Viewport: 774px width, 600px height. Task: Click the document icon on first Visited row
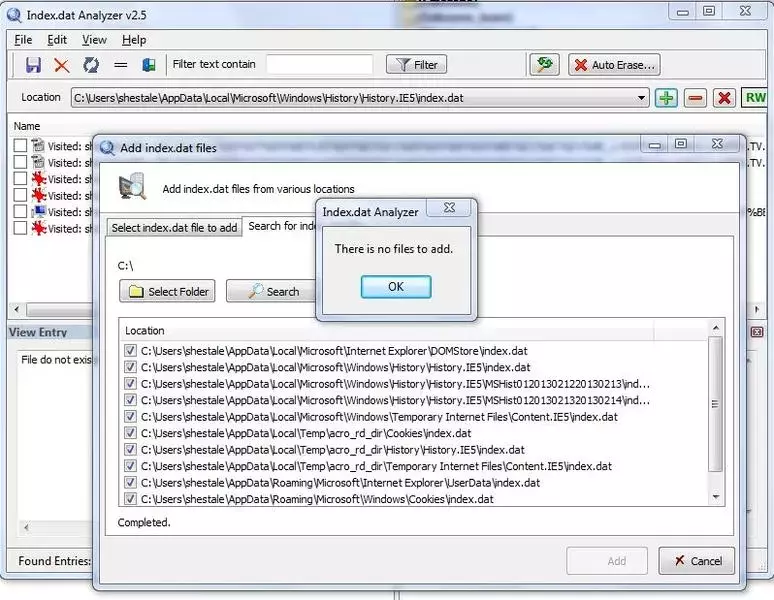coord(38,146)
